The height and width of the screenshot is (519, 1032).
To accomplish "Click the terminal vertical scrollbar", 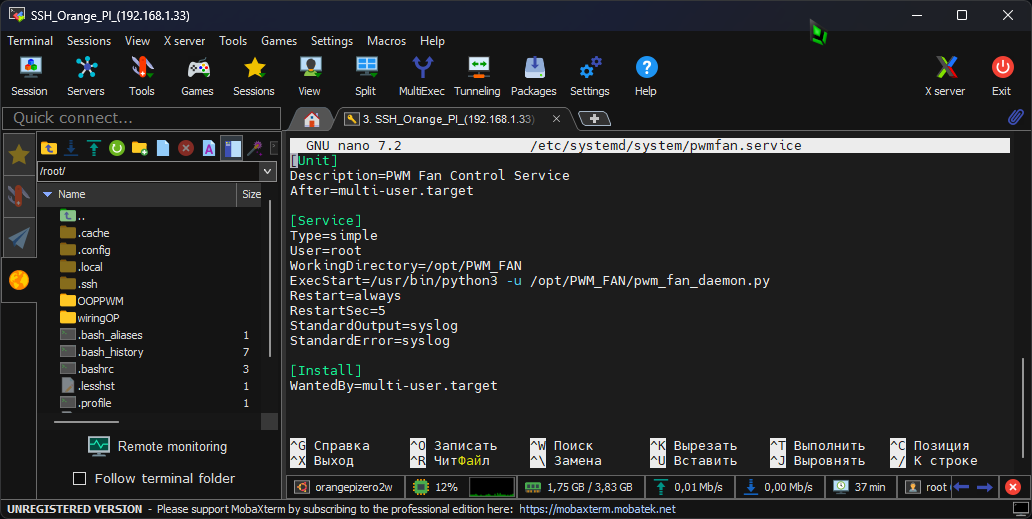I will click(x=1022, y=406).
